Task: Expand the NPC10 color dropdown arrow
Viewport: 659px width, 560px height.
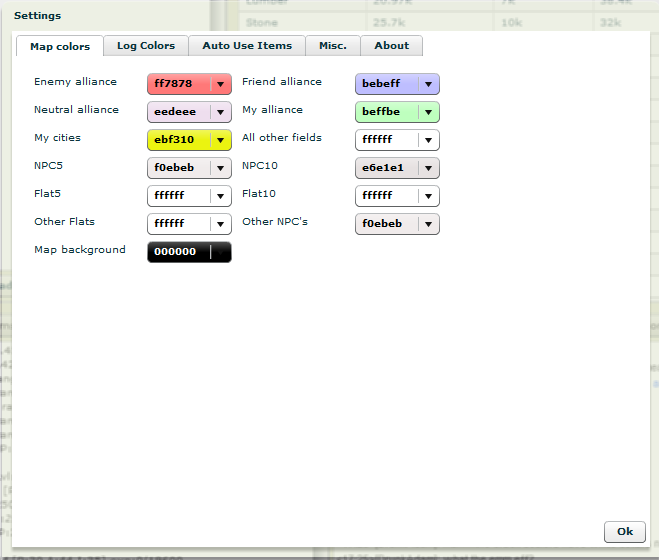Action: coord(428,169)
